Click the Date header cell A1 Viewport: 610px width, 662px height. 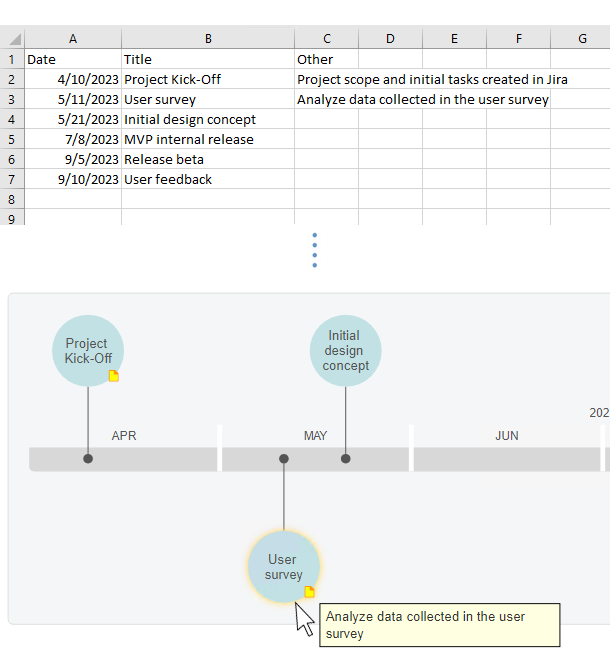pyautogui.click(x=73, y=59)
